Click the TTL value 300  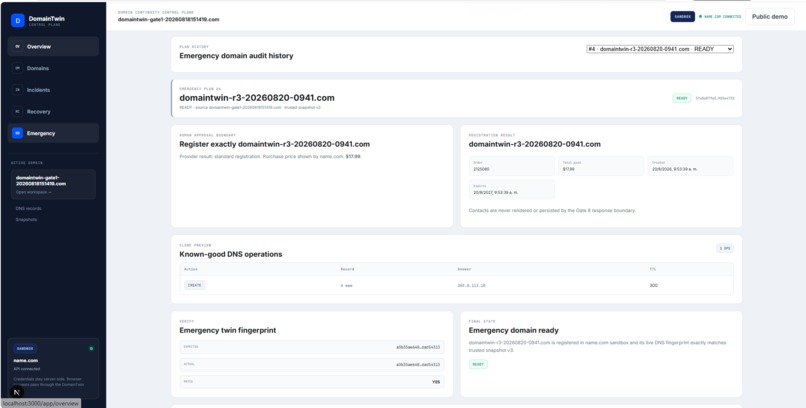pos(653,285)
